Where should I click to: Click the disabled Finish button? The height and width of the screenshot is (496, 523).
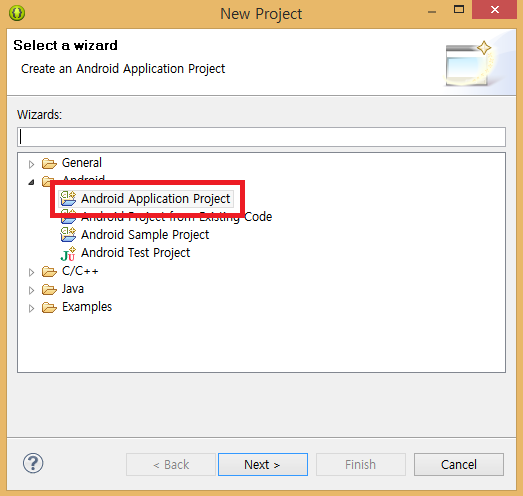(x=361, y=464)
